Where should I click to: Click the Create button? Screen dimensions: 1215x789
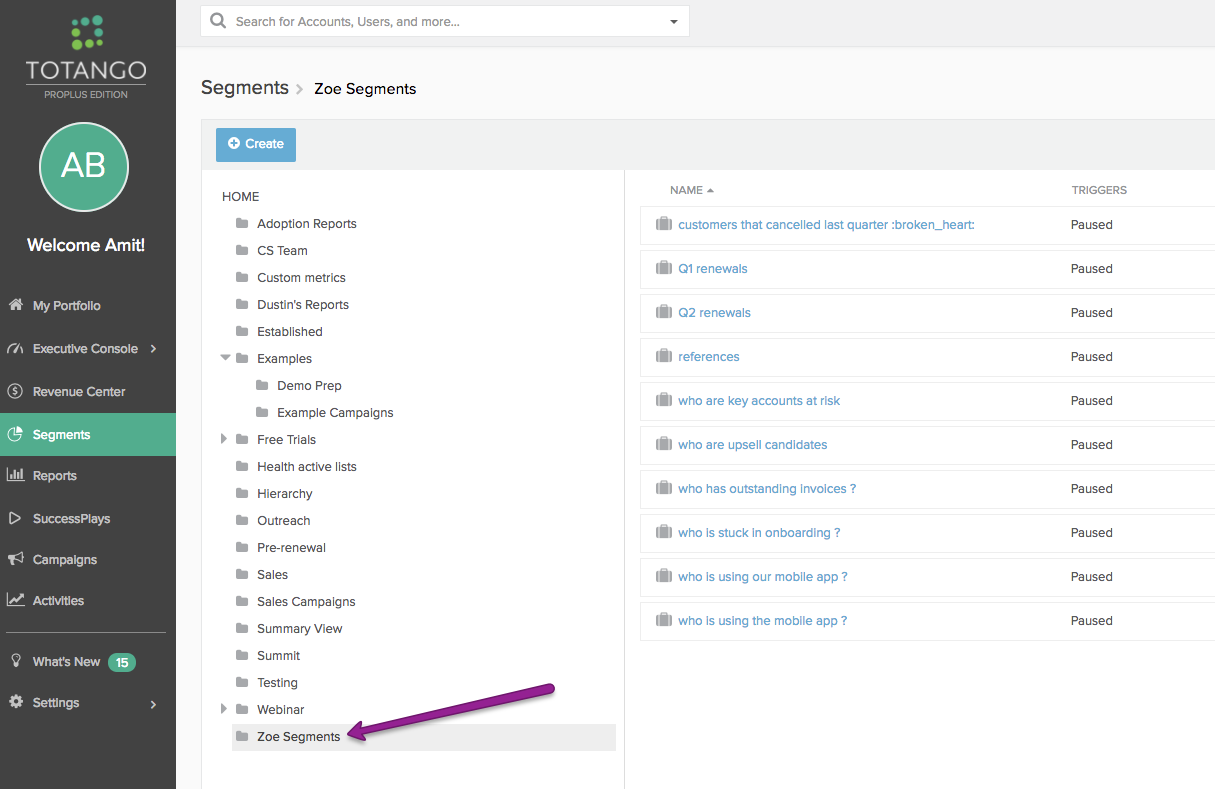pyautogui.click(x=256, y=144)
